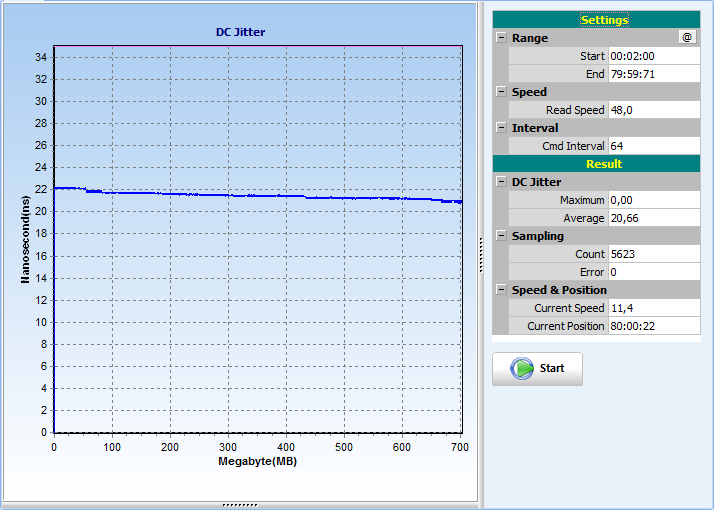Select the Current Position value 80:00:22
The image size is (714, 510).
[x=654, y=326]
